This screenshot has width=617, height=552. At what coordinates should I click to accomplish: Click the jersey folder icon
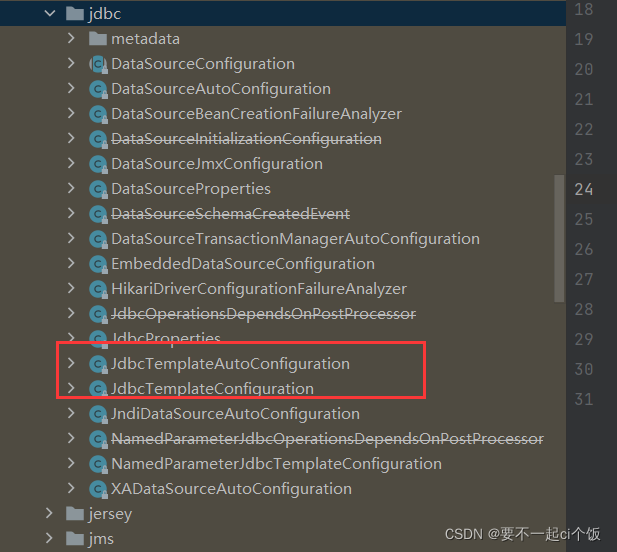(x=75, y=513)
